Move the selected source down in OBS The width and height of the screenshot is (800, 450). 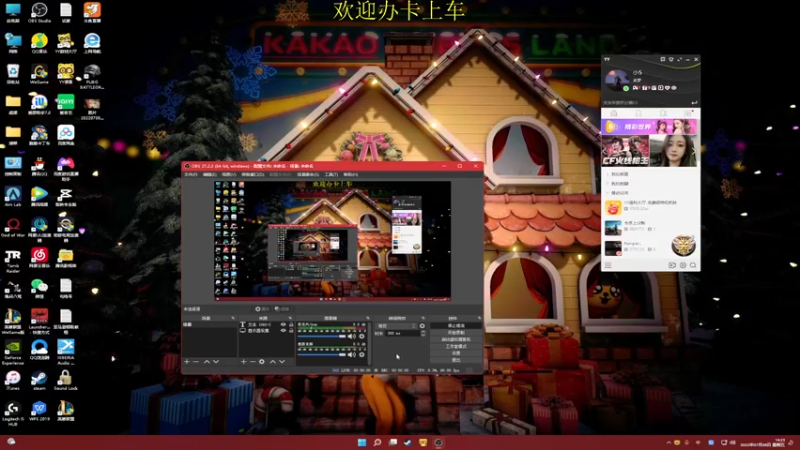tap(282, 362)
